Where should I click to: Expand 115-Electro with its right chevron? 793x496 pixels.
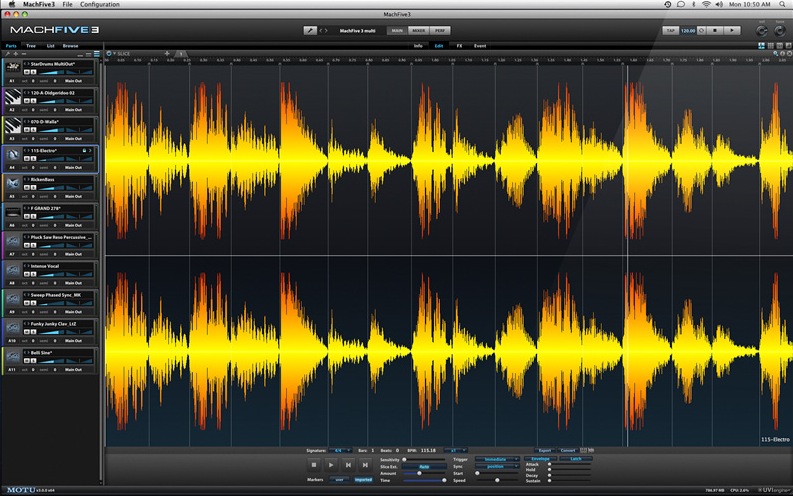tap(91, 151)
